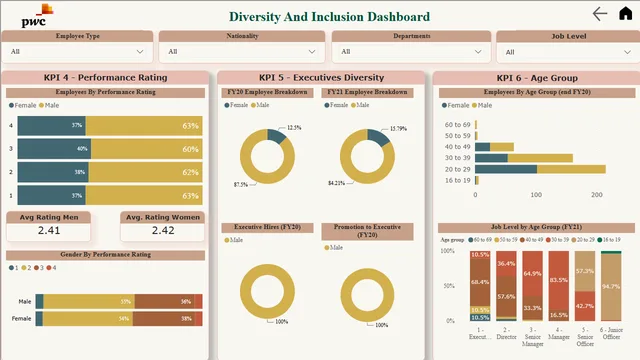Click the back arrow icon
The image size is (640, 360).
click(x=600, y=13)
